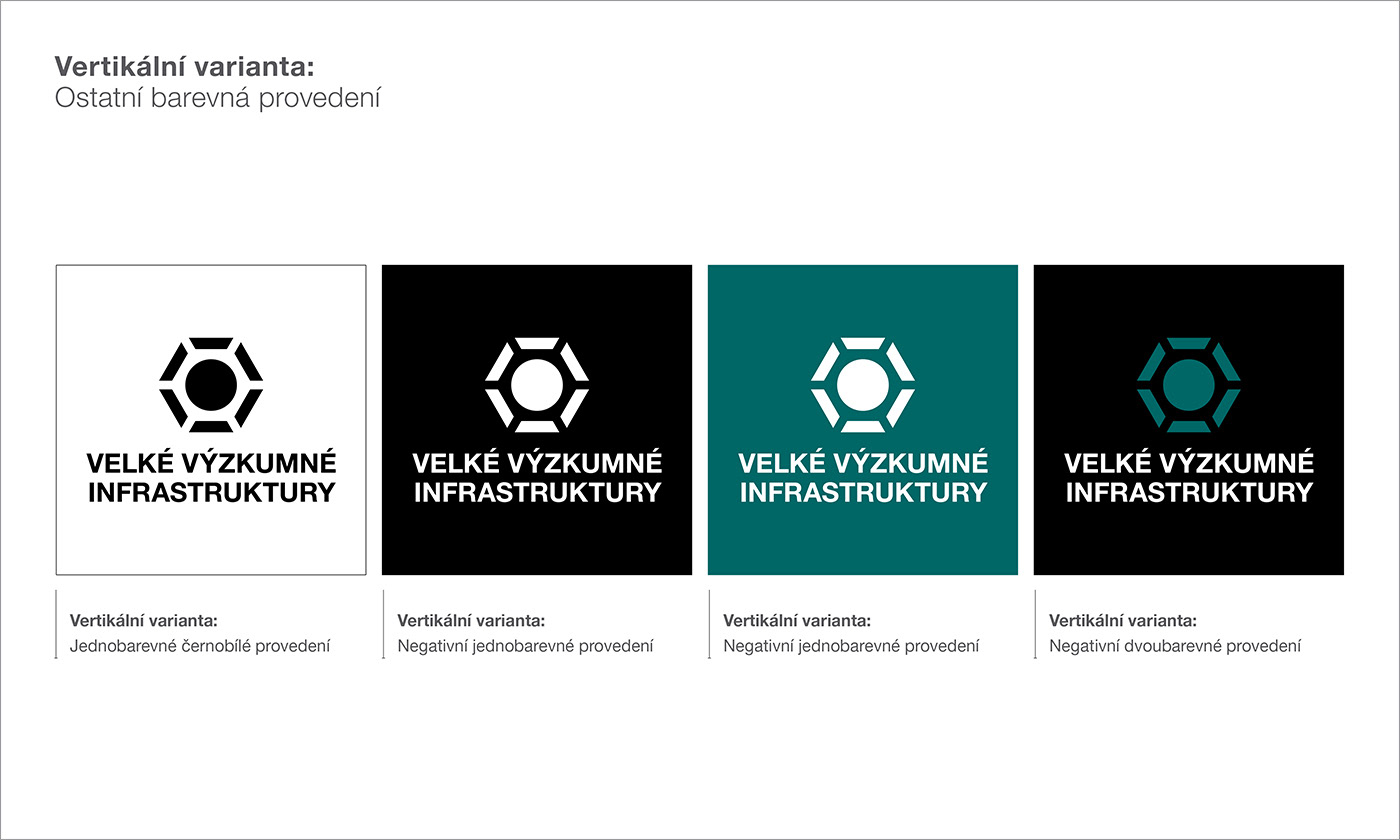Click bold 'Vertikální varianta:' label above 'Negativní dvoubarevné provedení'
This screenshot has height=840, width=1400.
pyautogui.click(x=1123, y=620)
